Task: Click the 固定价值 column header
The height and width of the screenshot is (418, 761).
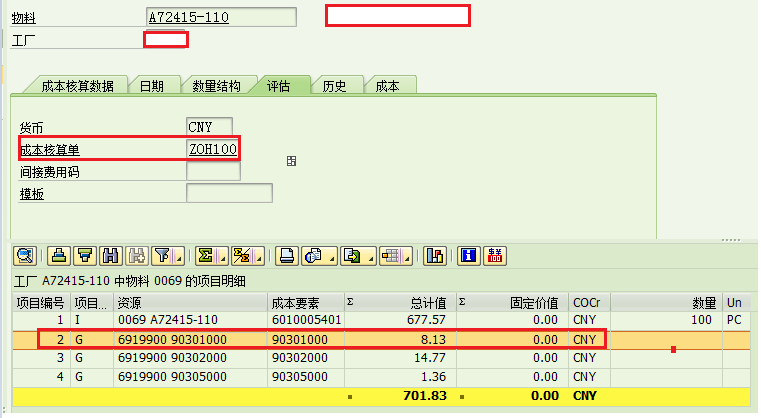Action: [x=513, y=303]
